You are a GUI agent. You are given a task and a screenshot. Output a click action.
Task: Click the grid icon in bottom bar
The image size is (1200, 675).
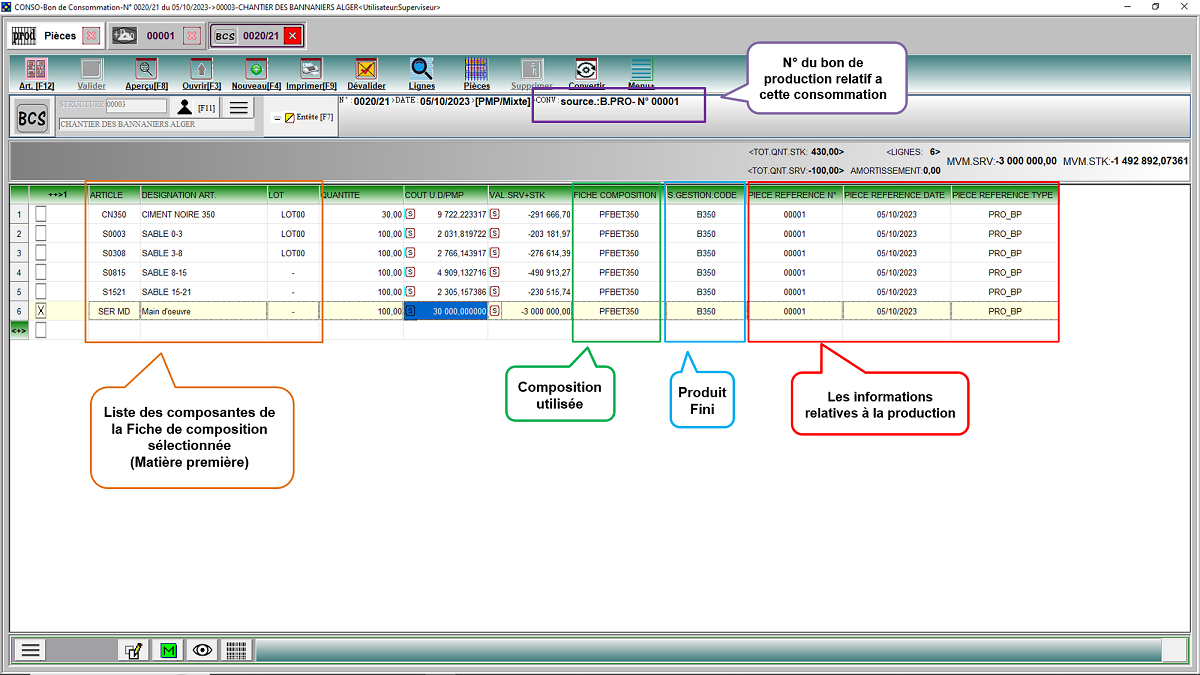coord(237,650)
